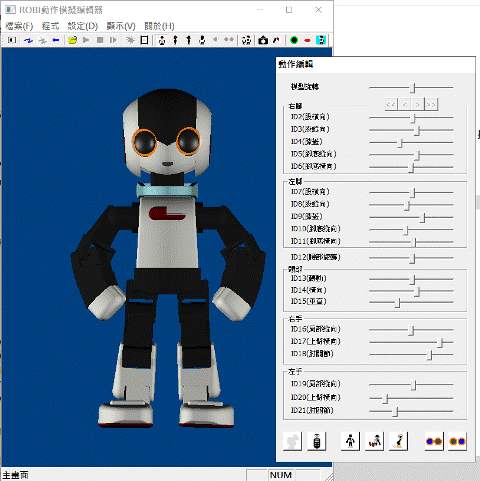
Task: Click the ID14 head slider
Action: click(x=411, y=291)
